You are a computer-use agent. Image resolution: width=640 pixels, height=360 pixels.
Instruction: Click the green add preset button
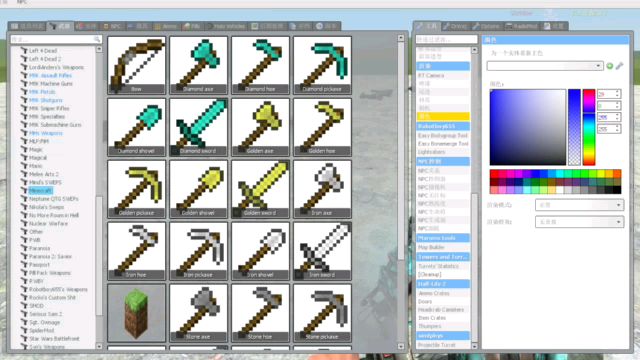(610, 66)
